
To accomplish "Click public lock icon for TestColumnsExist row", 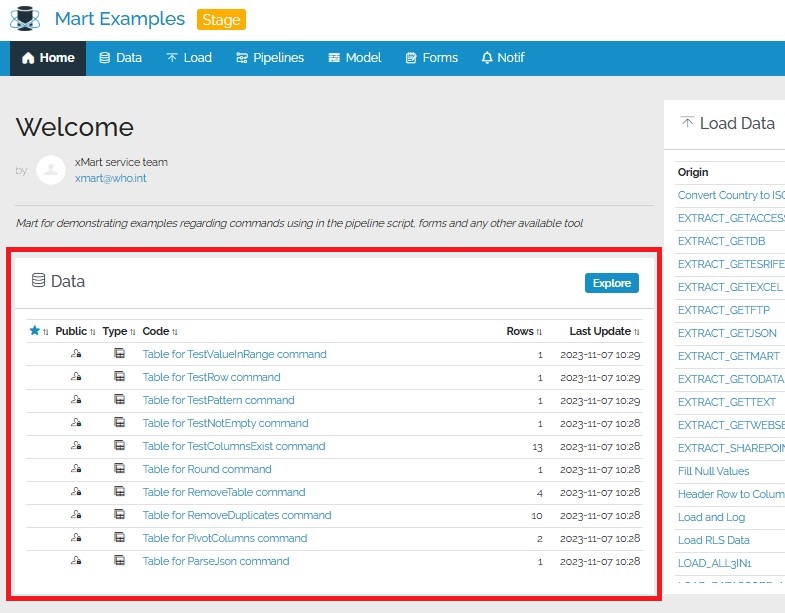I will tap(76, 446).
